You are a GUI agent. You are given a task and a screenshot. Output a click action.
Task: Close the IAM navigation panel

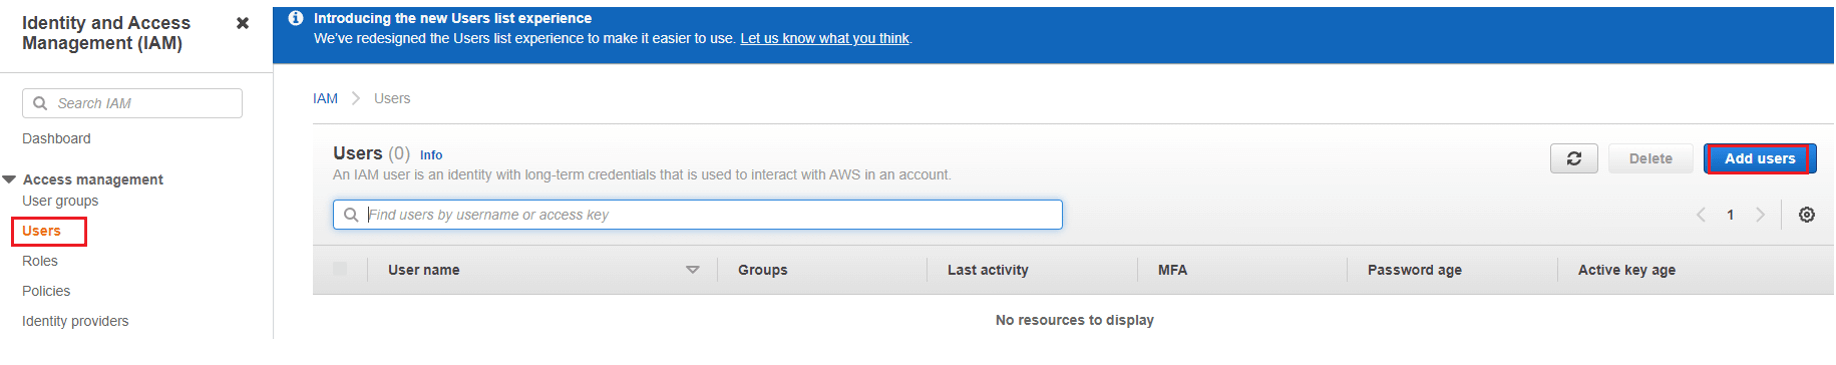click(x=242, y=23)
